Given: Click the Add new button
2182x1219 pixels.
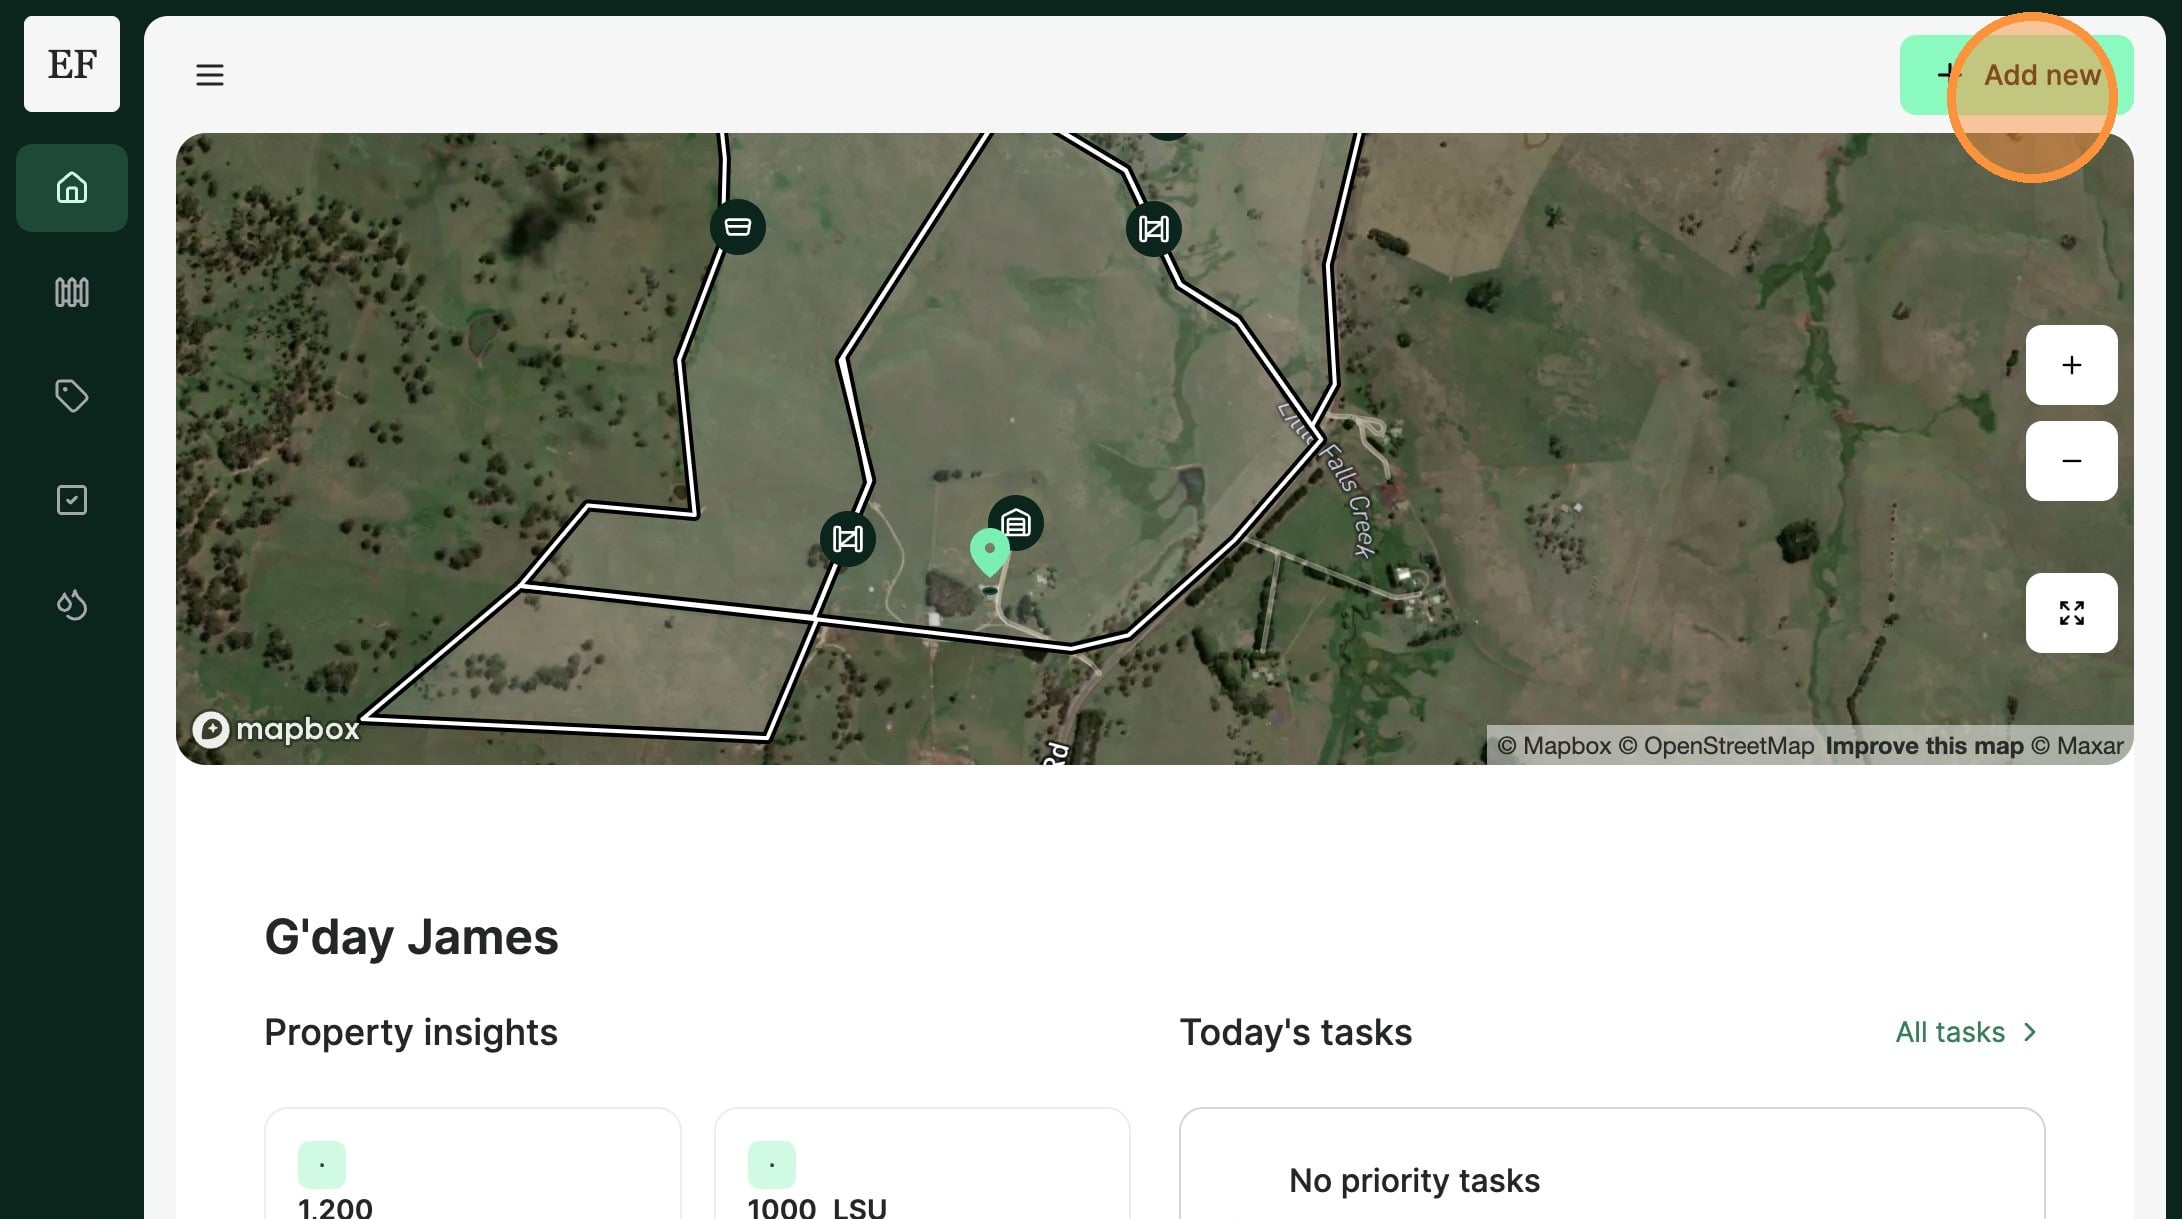Looking at the screenshot, I should (x=2016, y=75).
